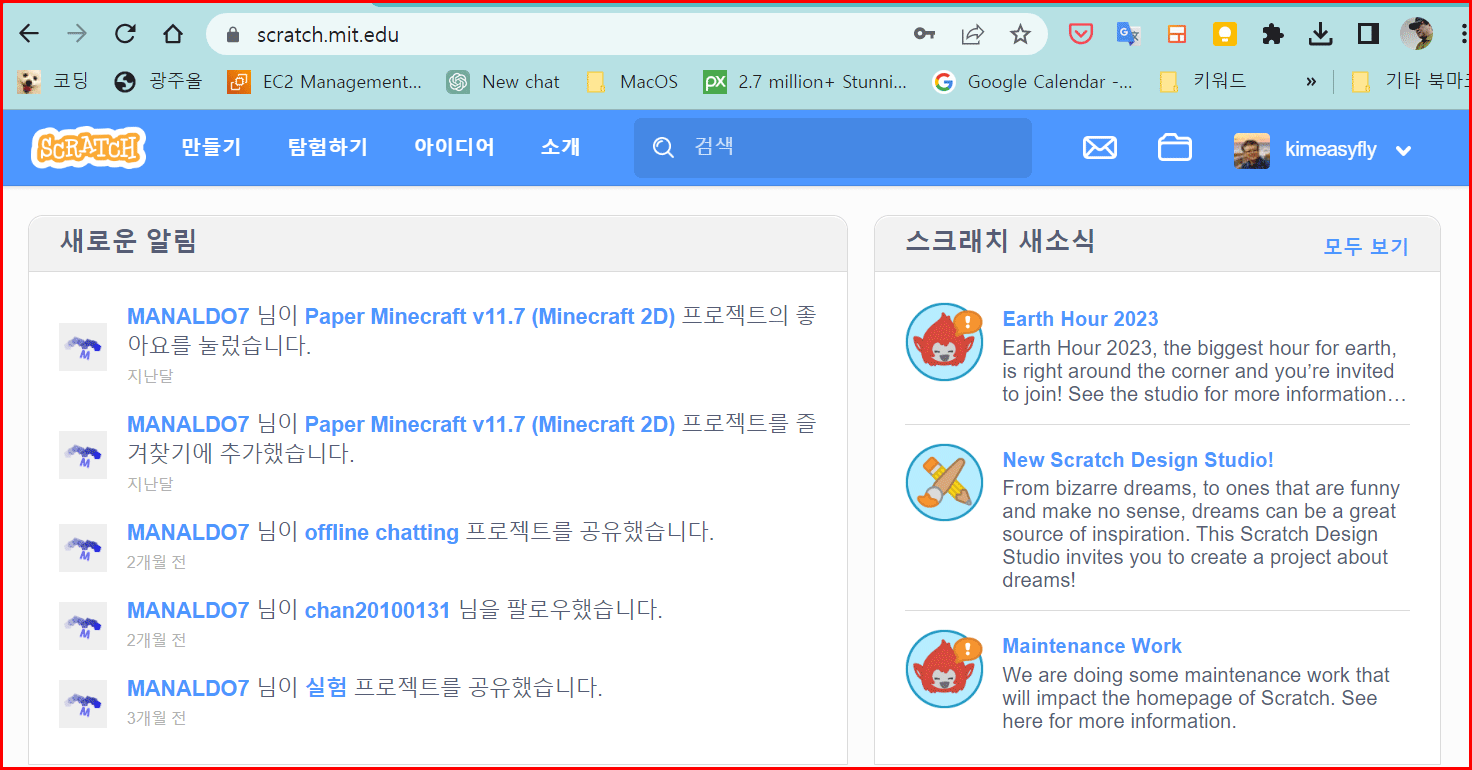Screen dimensions: 1472x770
Task: Click the Maintenance Work news icon
Action: pyautogui.click(x=945, y=669)
